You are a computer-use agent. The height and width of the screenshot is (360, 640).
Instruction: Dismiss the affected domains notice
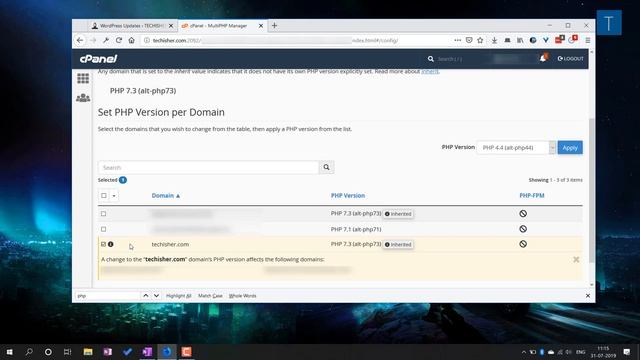(x=576, y=260)
